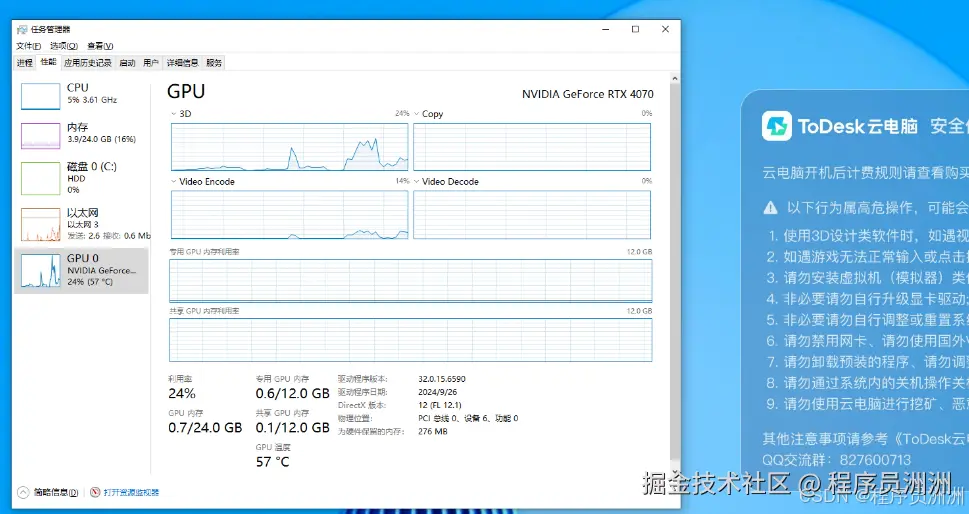Open the 查看(V) menu
The width and height of the screenshot is (969, 514).
[100, 46]
